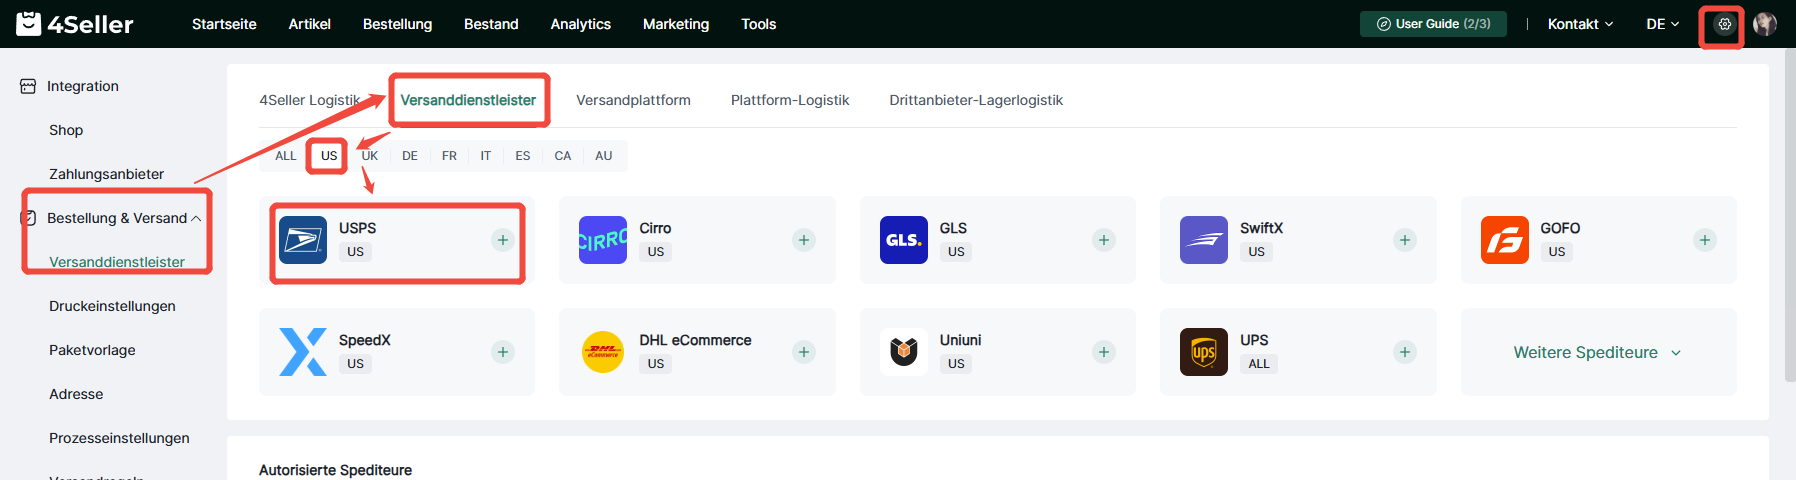The height and width of the screenshot is (480, 1796).
Task: Filter carriers by ES
Action: click(x=523, y=156)
